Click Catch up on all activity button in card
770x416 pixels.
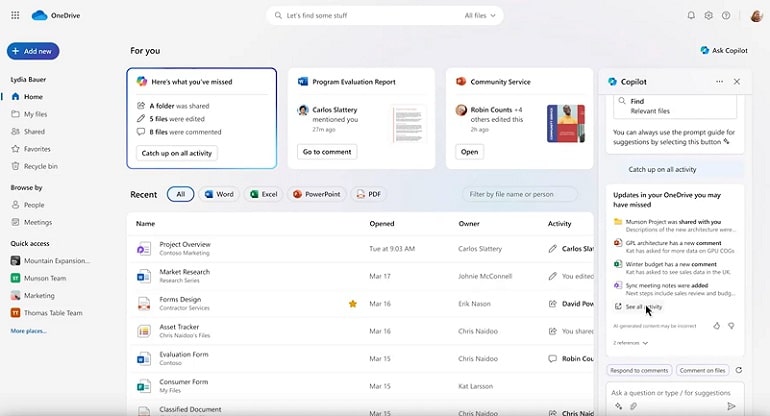[x=177, y=153]
